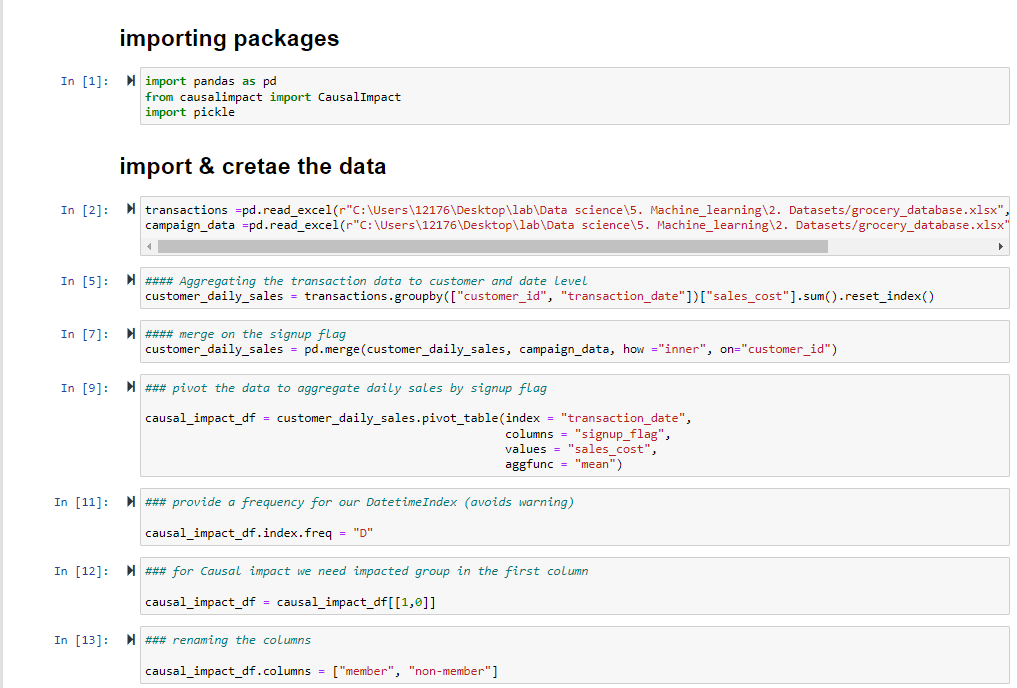
Task: Click left arrow of read_excel cell scrollbar
Action: pyautogui.click(x=151, y=246)
